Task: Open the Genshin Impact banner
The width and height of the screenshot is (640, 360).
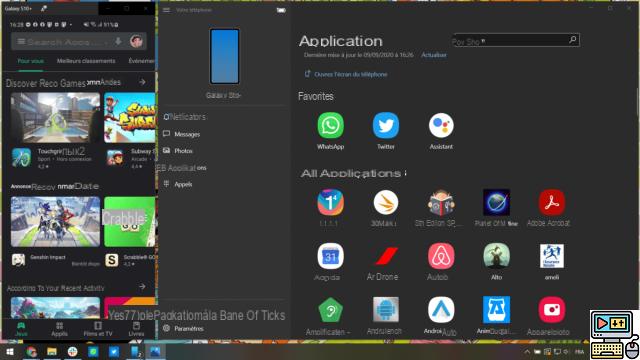Action: pos(55,222)
